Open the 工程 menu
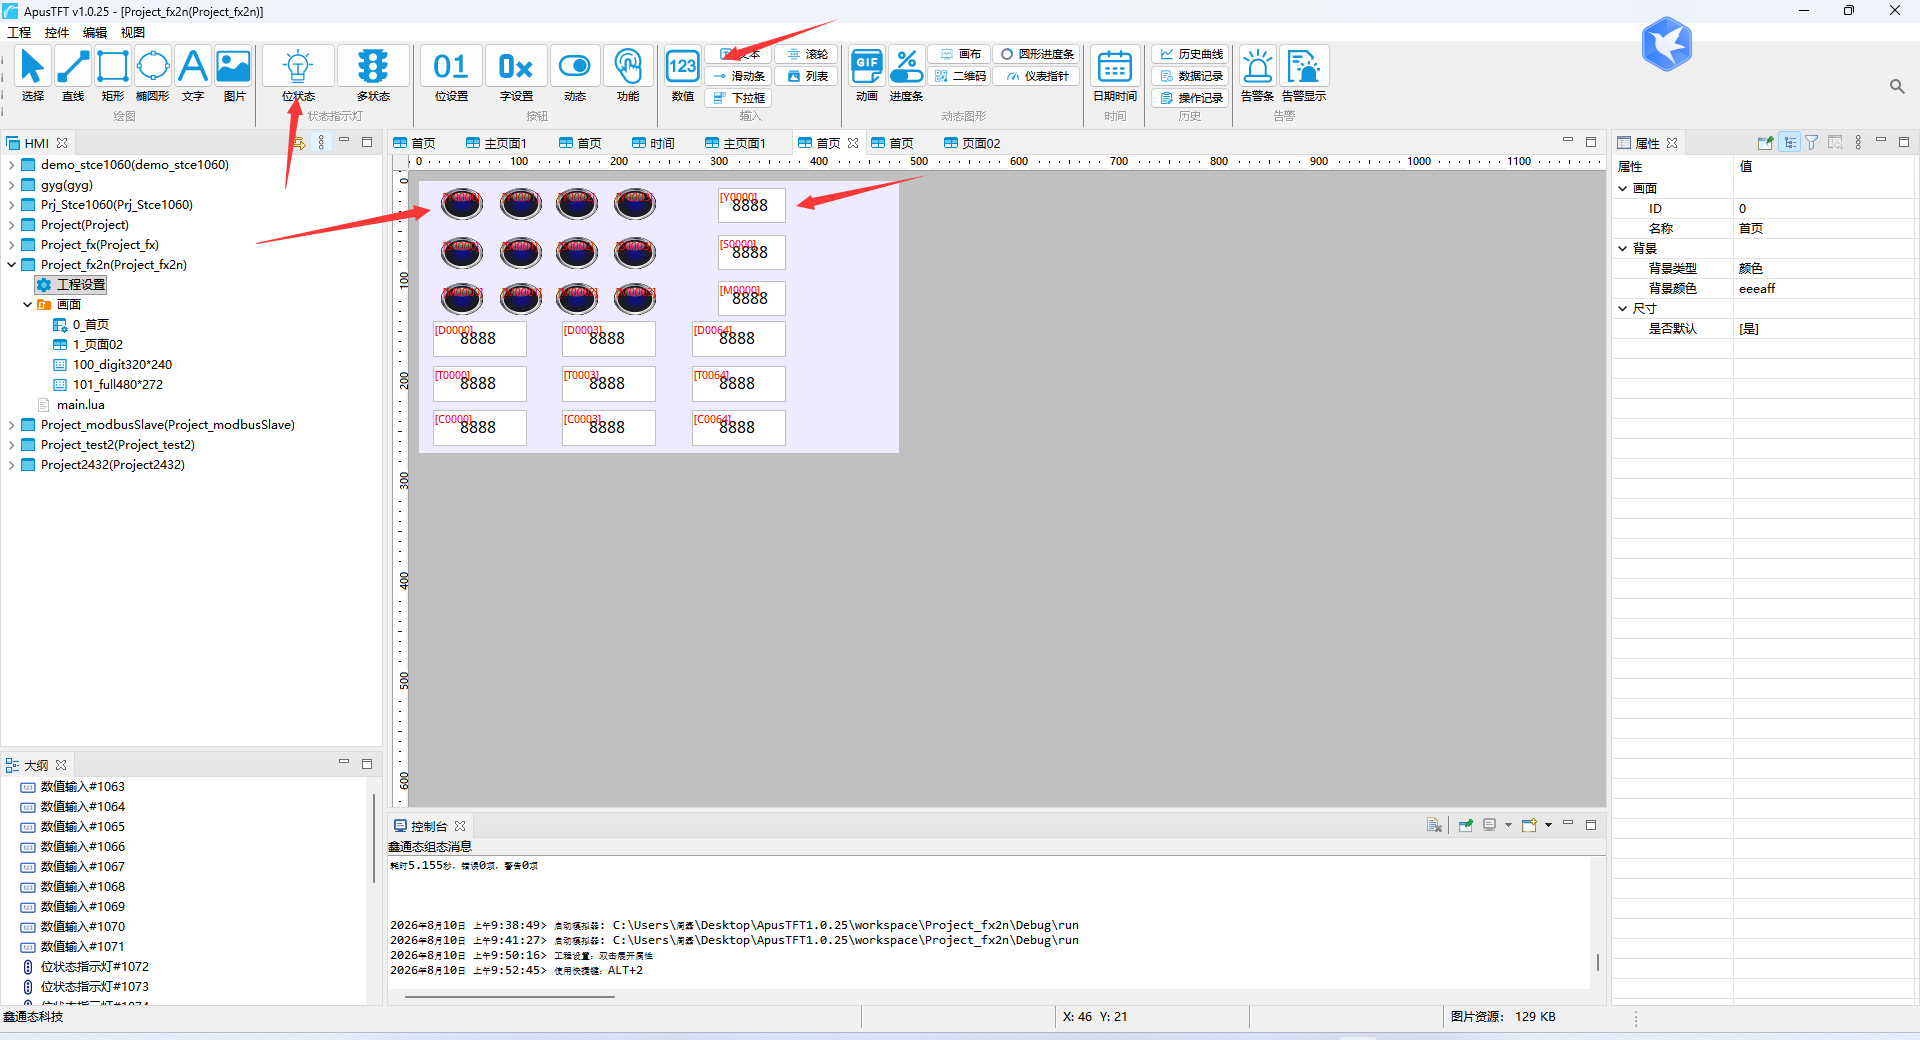This screenshot has height=1040, width=1920. coord(19,32)
